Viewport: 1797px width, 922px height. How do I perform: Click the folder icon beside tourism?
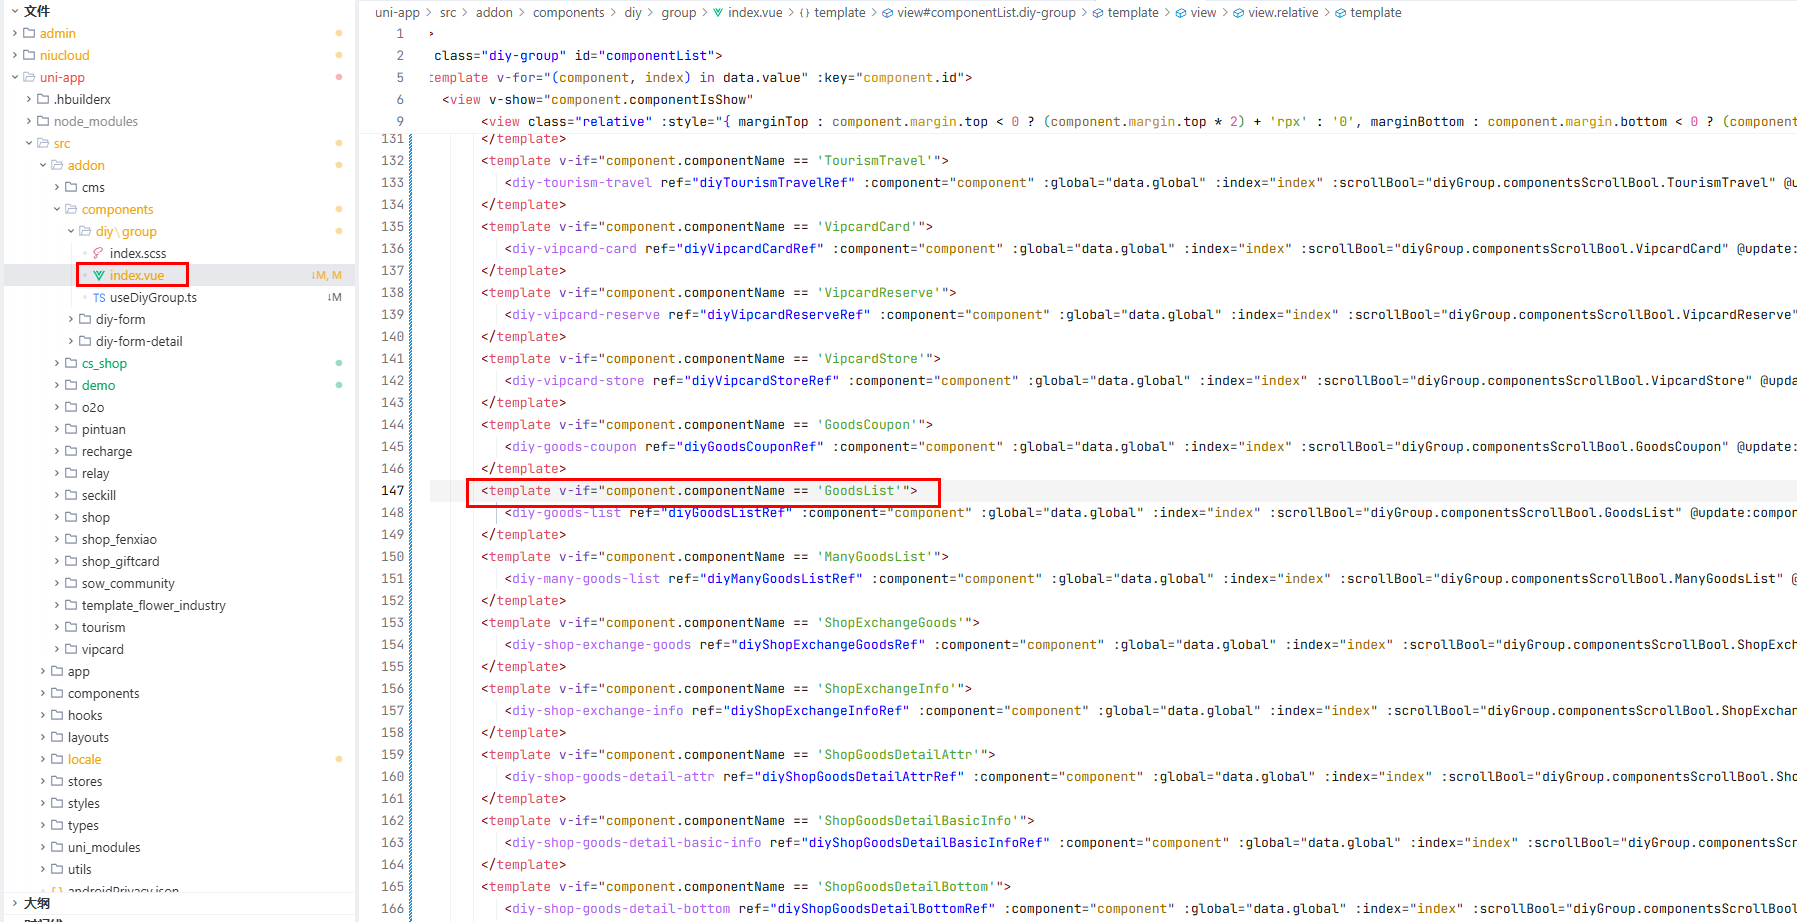(x=71, y=628)
